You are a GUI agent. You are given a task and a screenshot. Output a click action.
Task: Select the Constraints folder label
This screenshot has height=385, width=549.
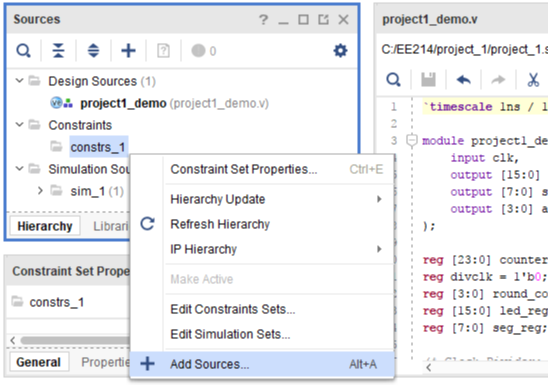[x=80, y=125]
